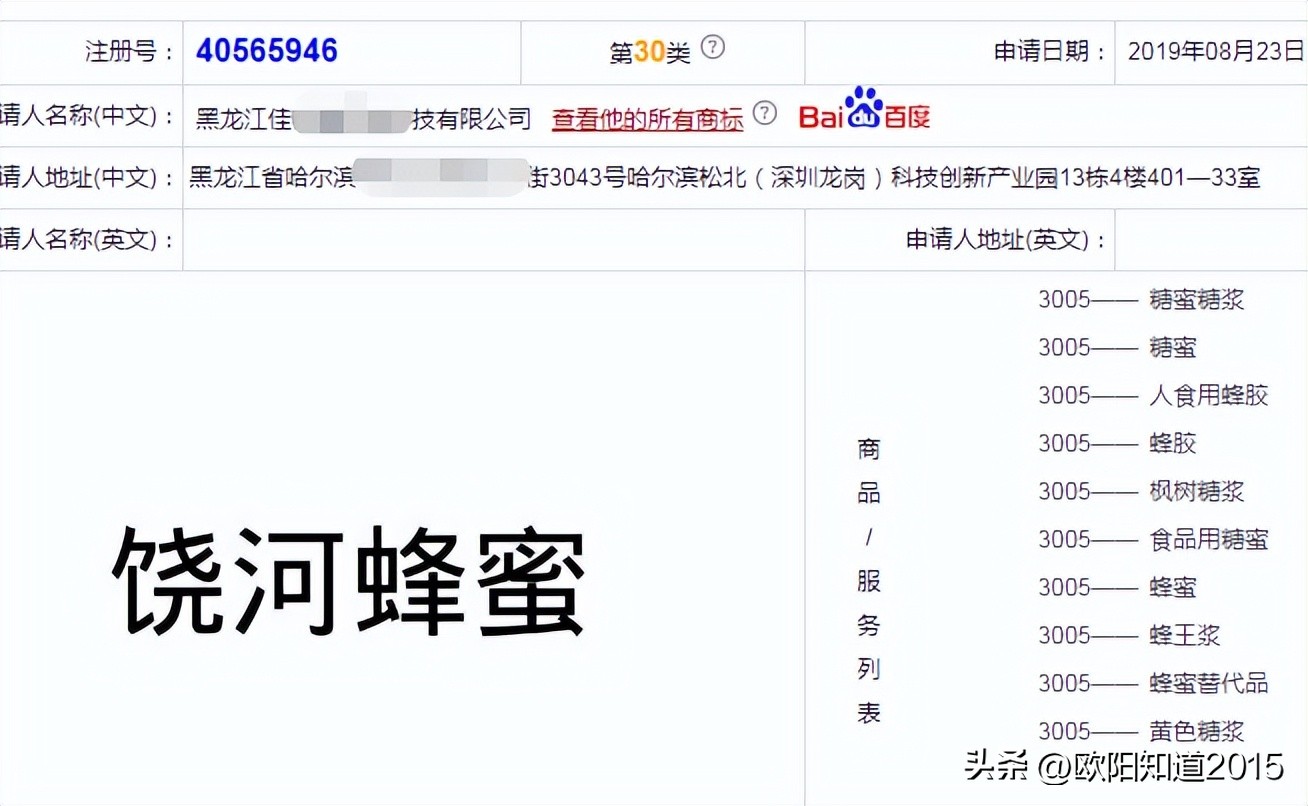
Task: Click the vertical 商品/服务列表 label
Action: tap(867, 581)
